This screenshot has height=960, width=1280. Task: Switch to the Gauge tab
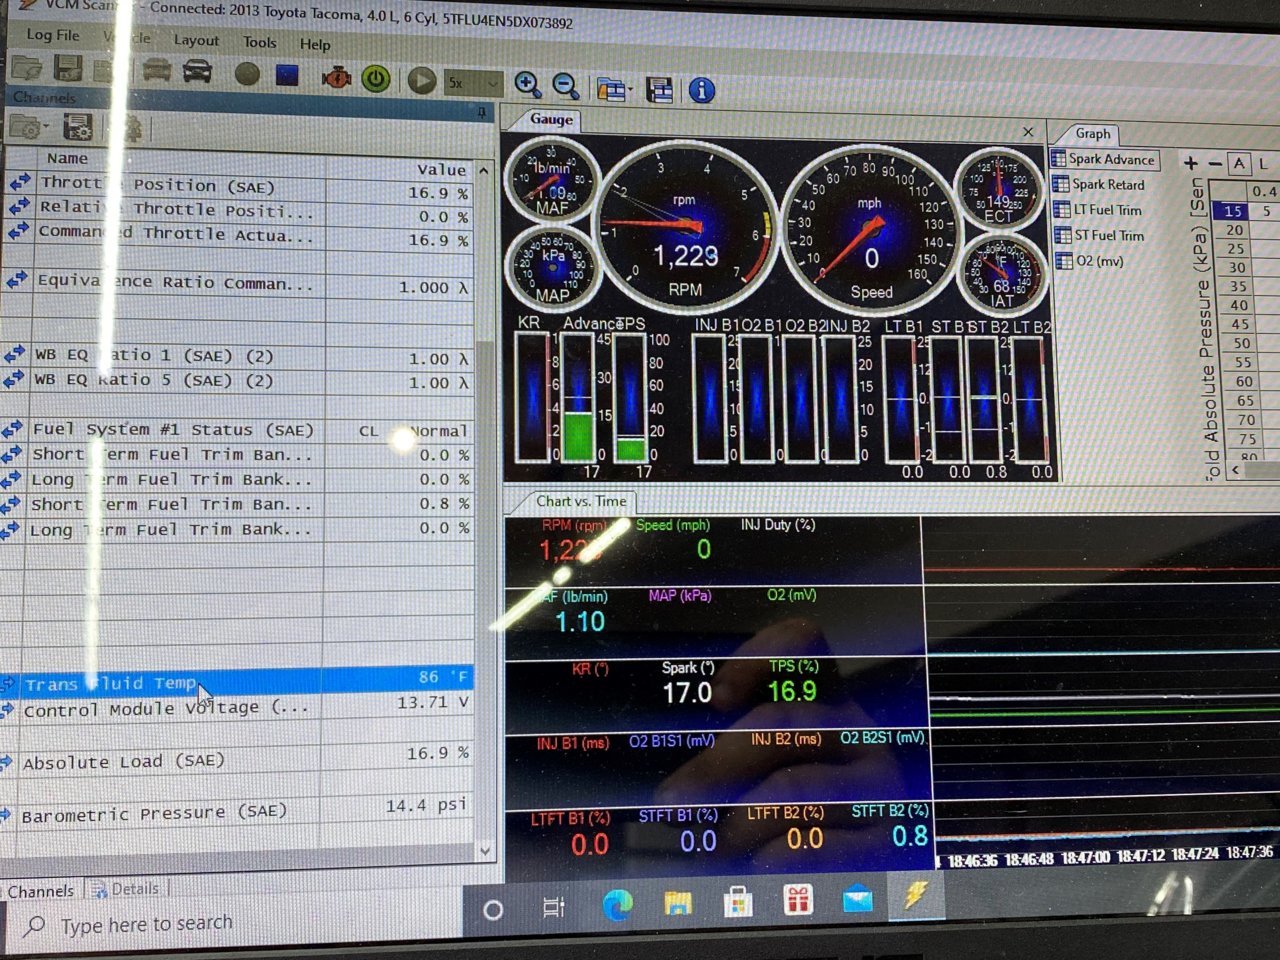click(x=551, y=119)
